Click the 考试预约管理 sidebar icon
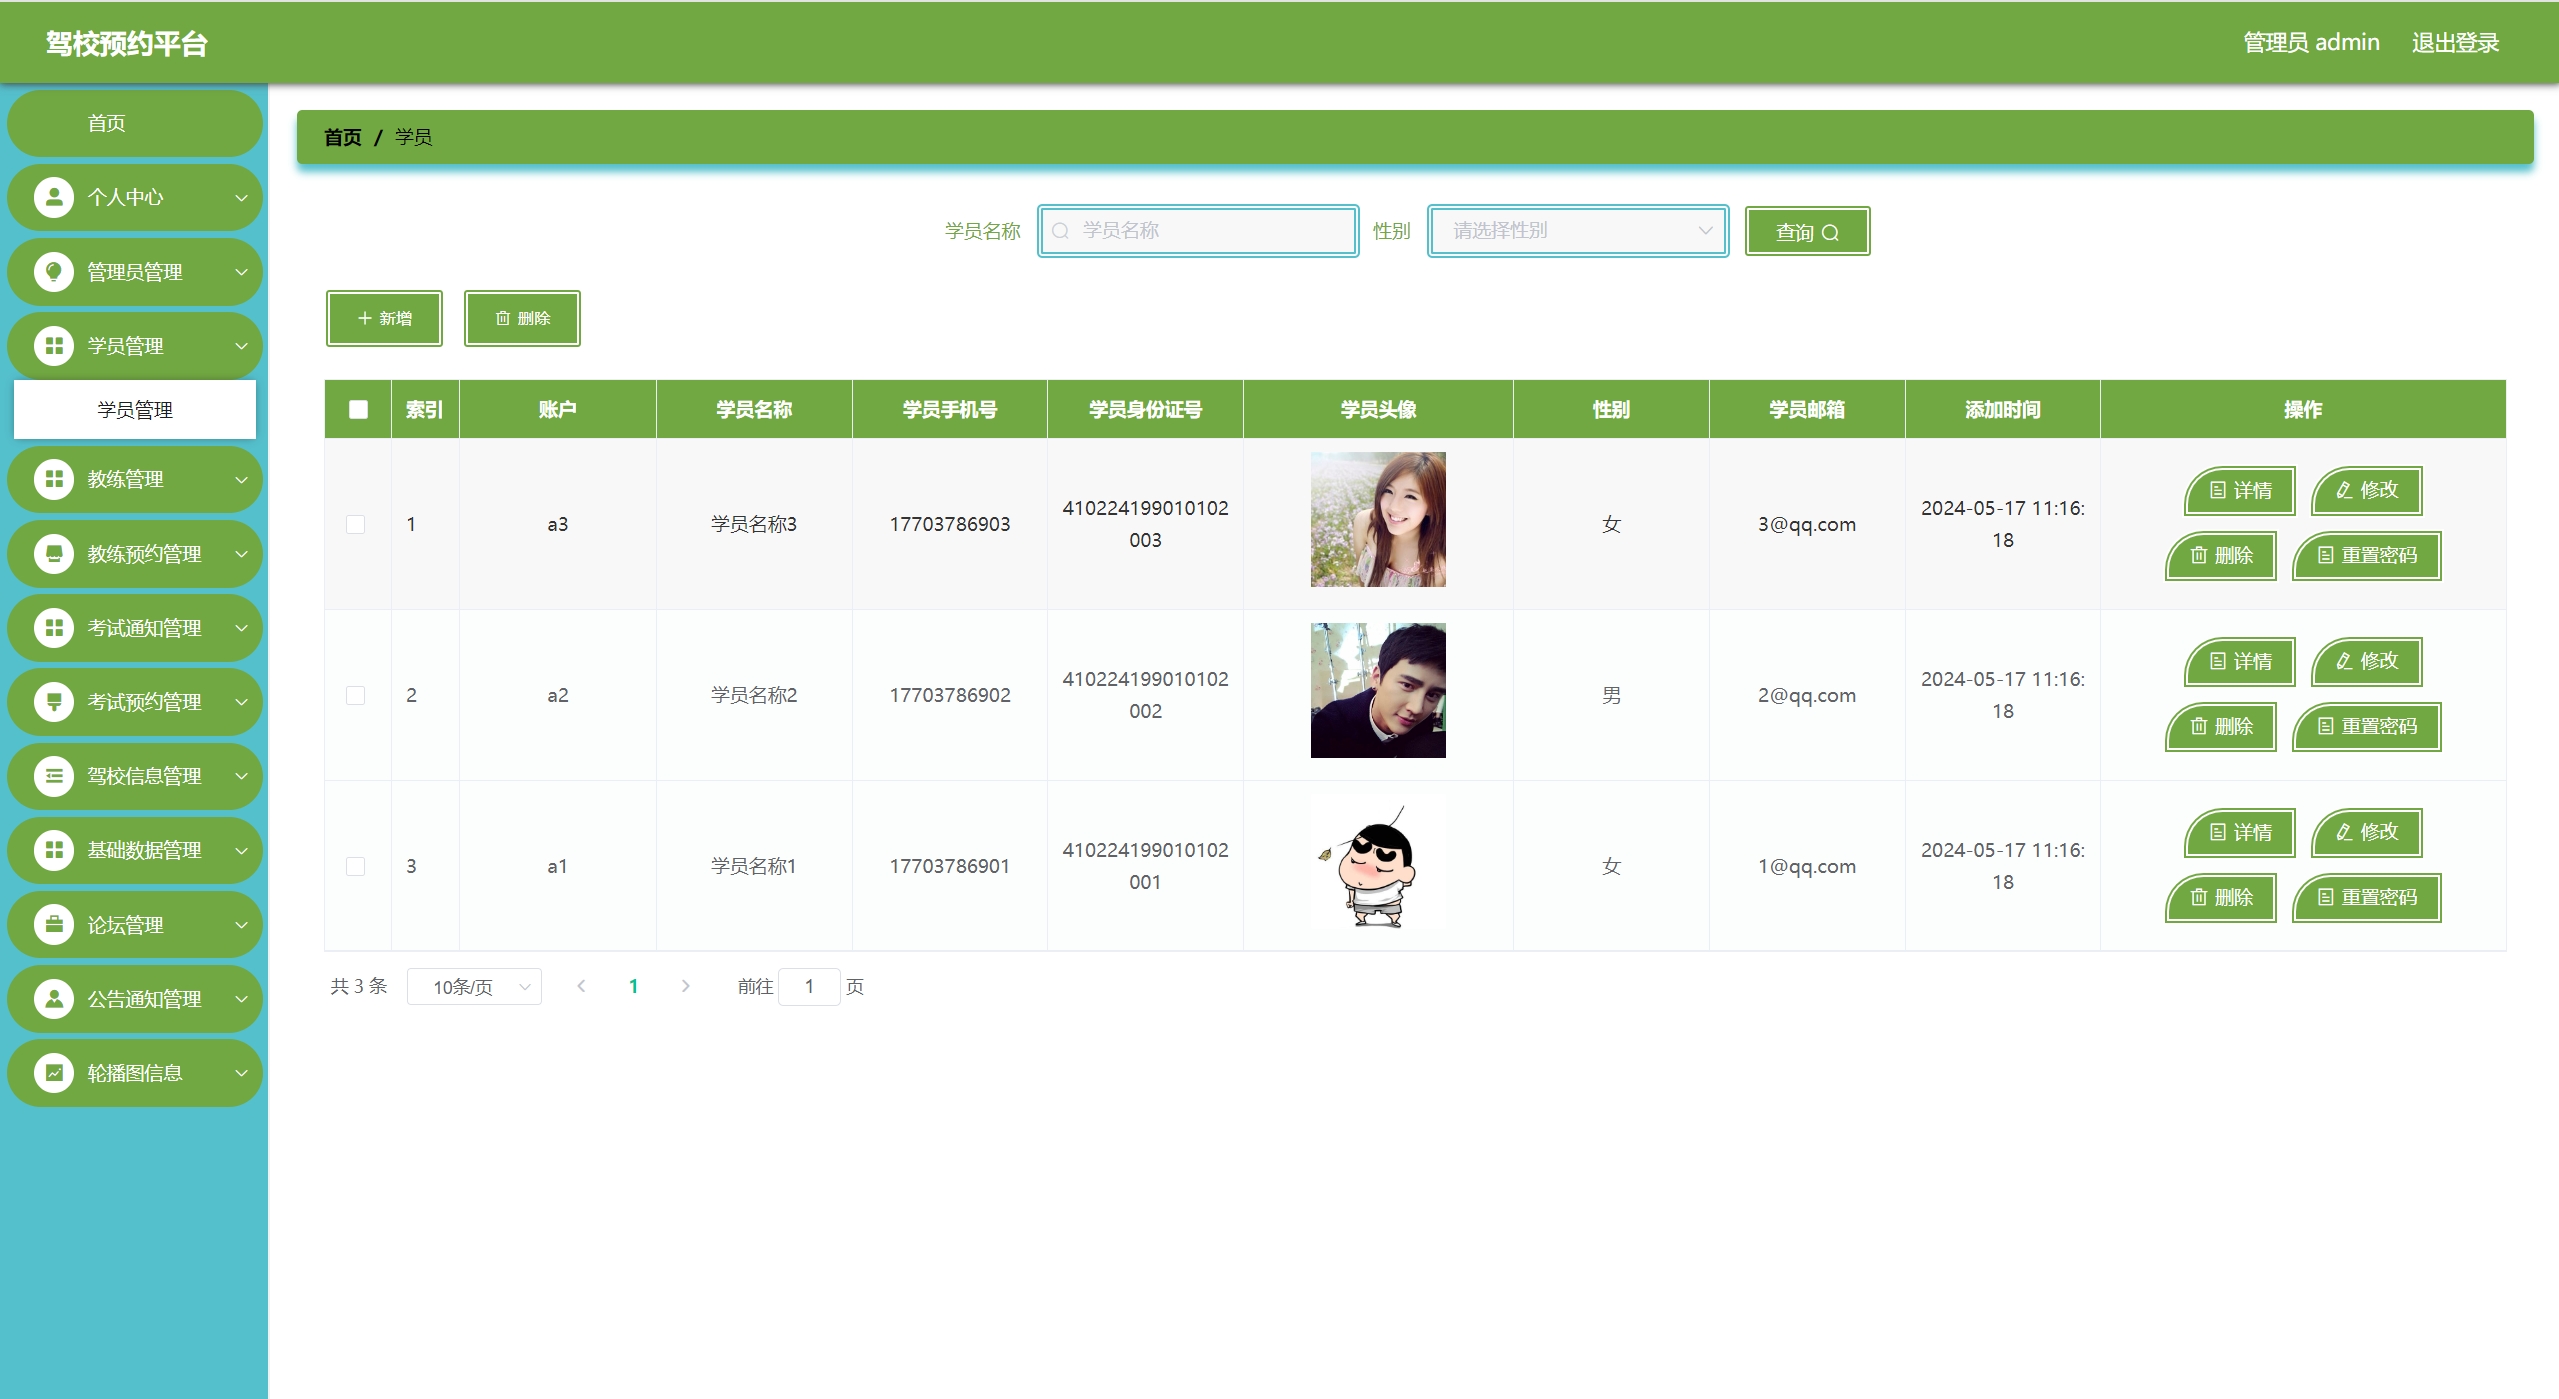Screen dimensions: 2559x1399 click(54, 701)
